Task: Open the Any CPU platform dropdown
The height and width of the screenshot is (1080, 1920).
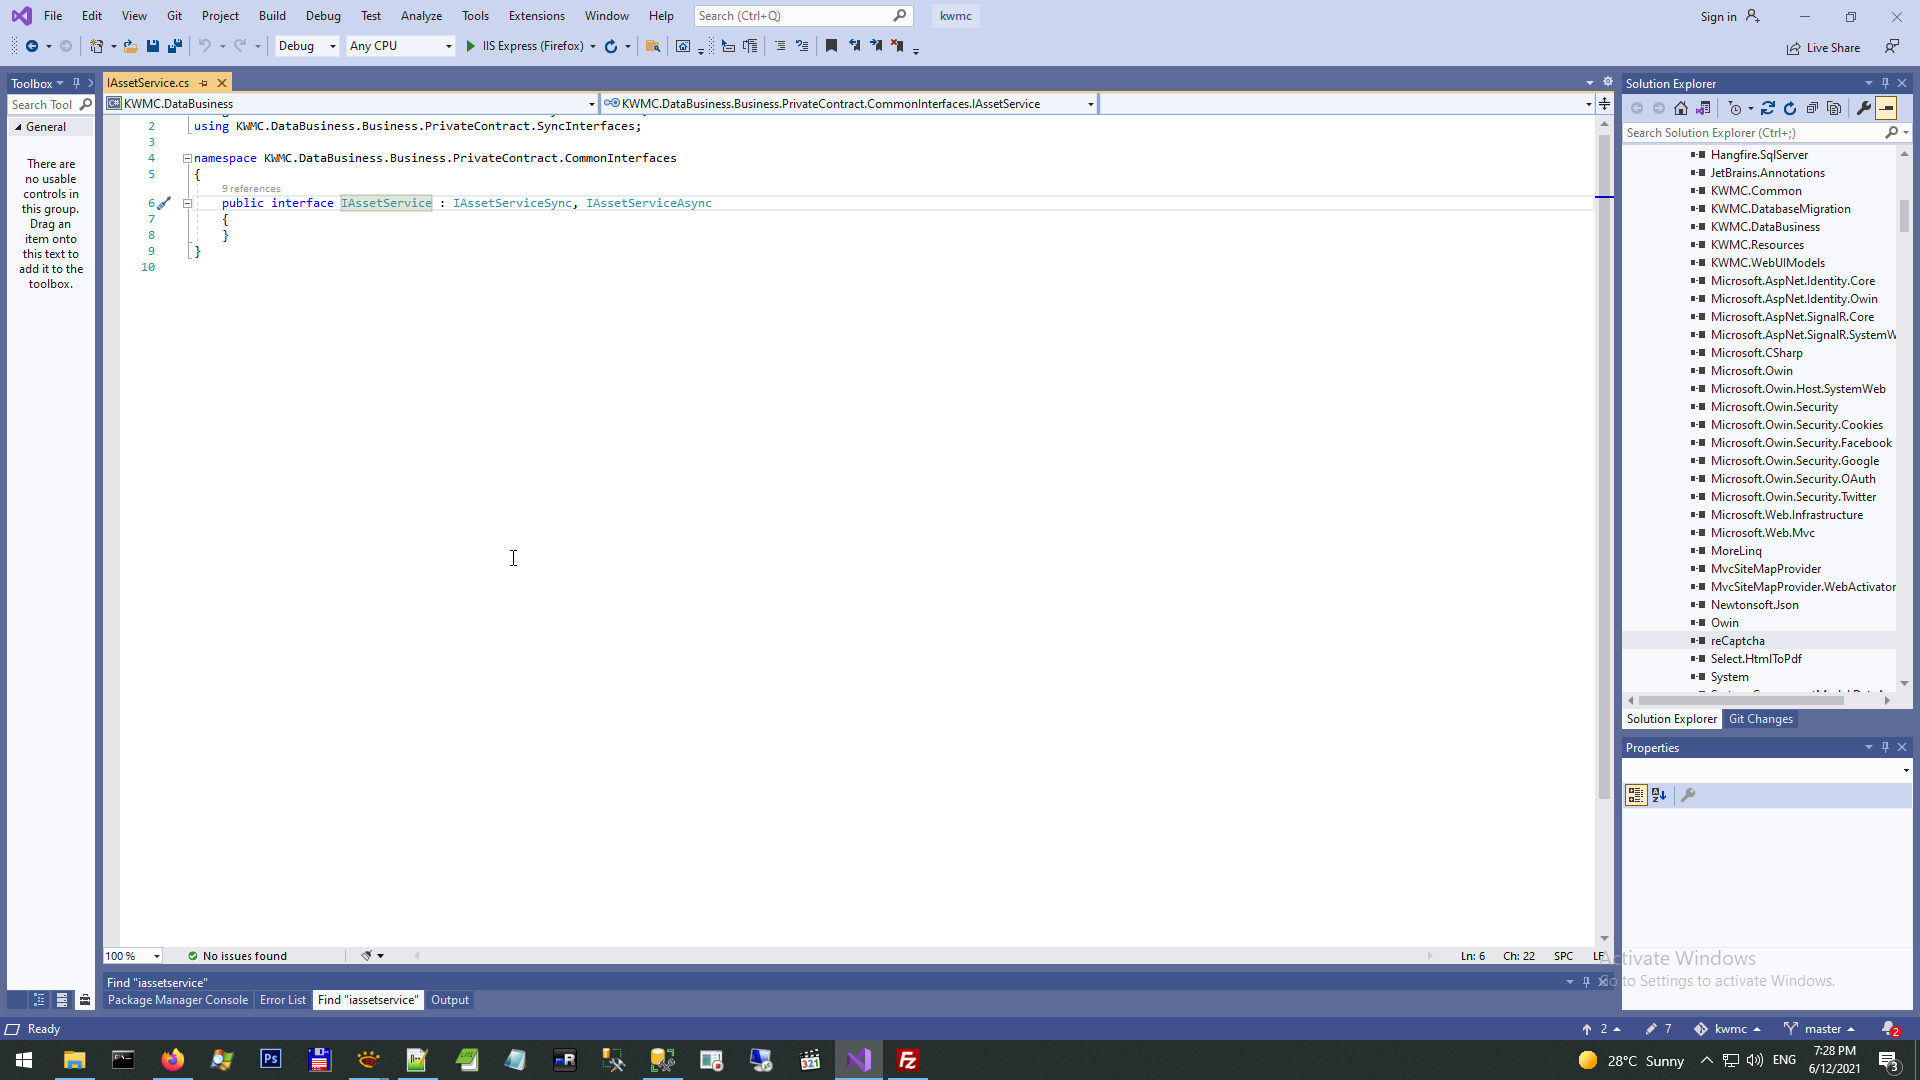Action: pyautogui.click(x=400, y=46)
